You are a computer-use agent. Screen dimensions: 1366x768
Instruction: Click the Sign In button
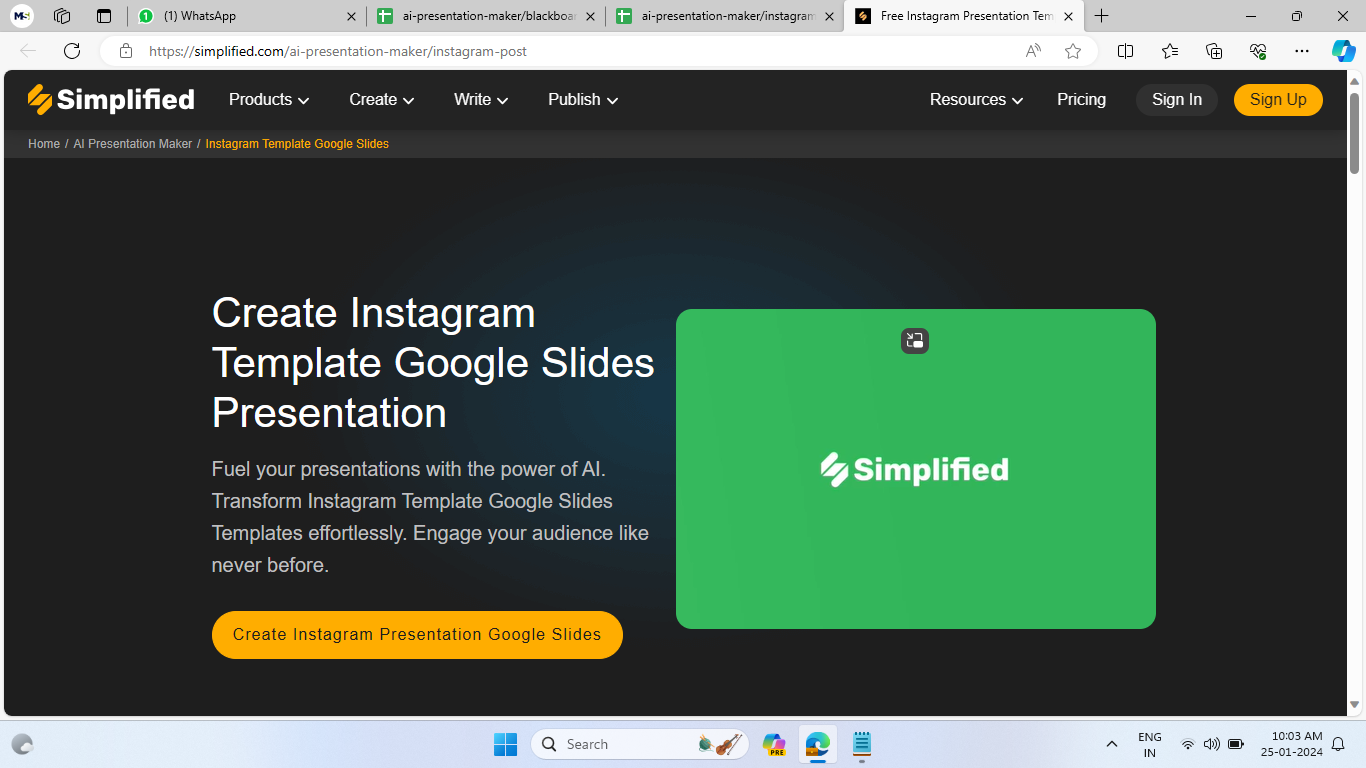1177,99
